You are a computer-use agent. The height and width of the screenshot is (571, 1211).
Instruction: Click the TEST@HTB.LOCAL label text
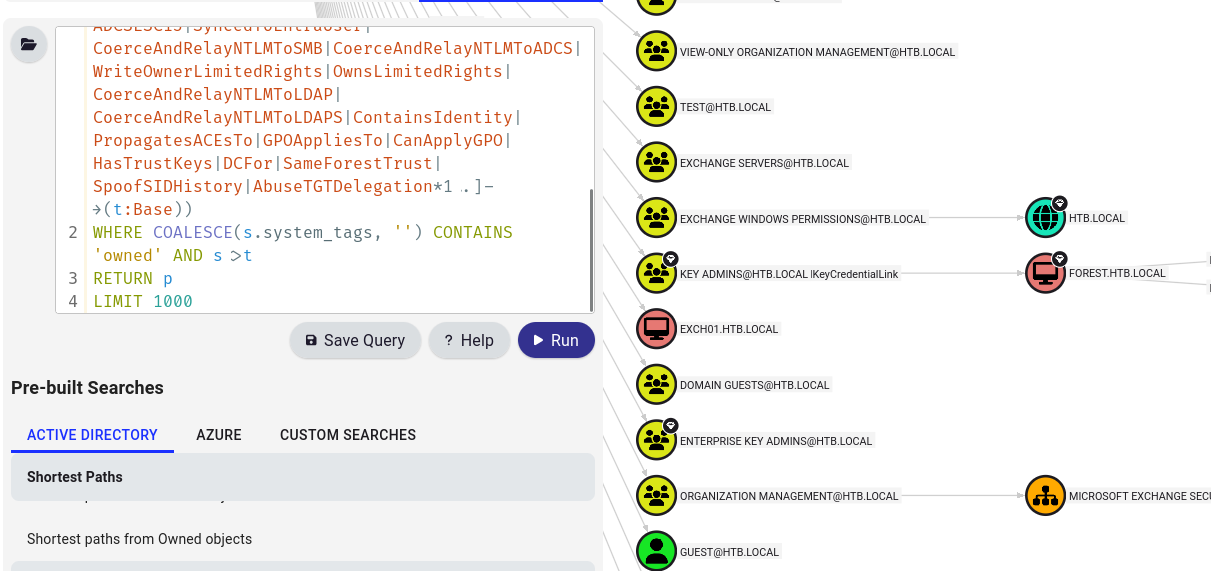[x=726, y=107]
